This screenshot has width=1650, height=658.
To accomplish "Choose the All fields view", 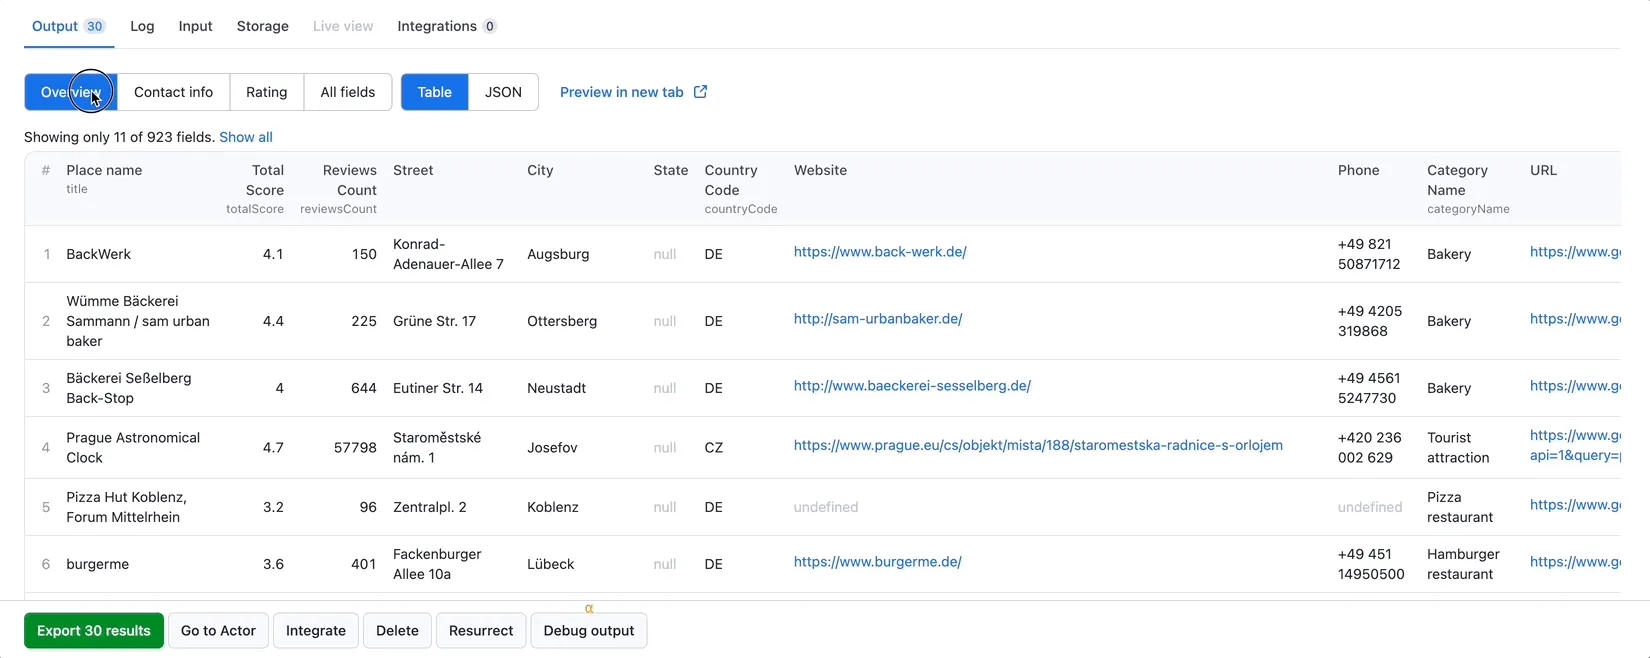I will (x=347, y=92).
